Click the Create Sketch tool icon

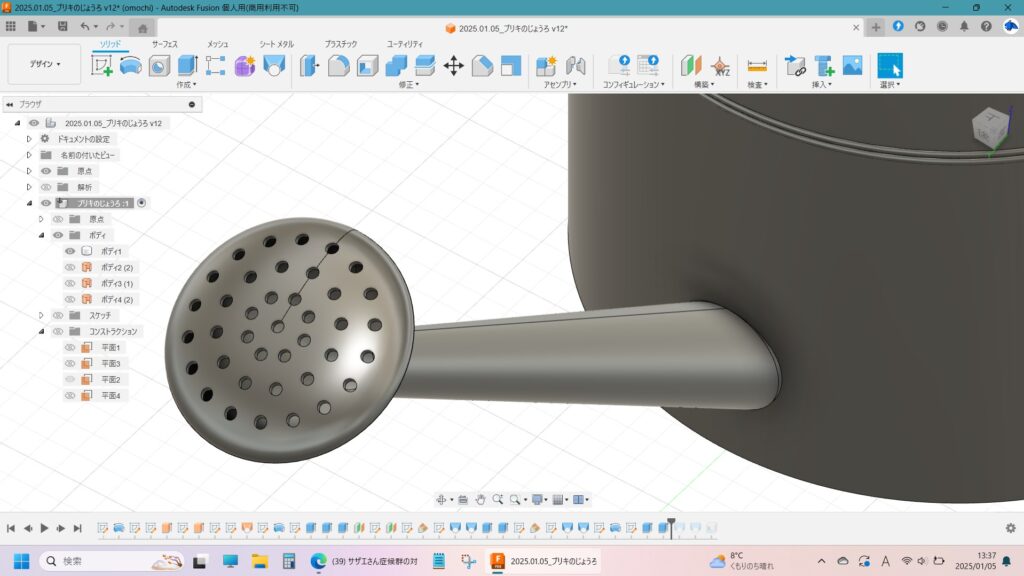point(102,66)
